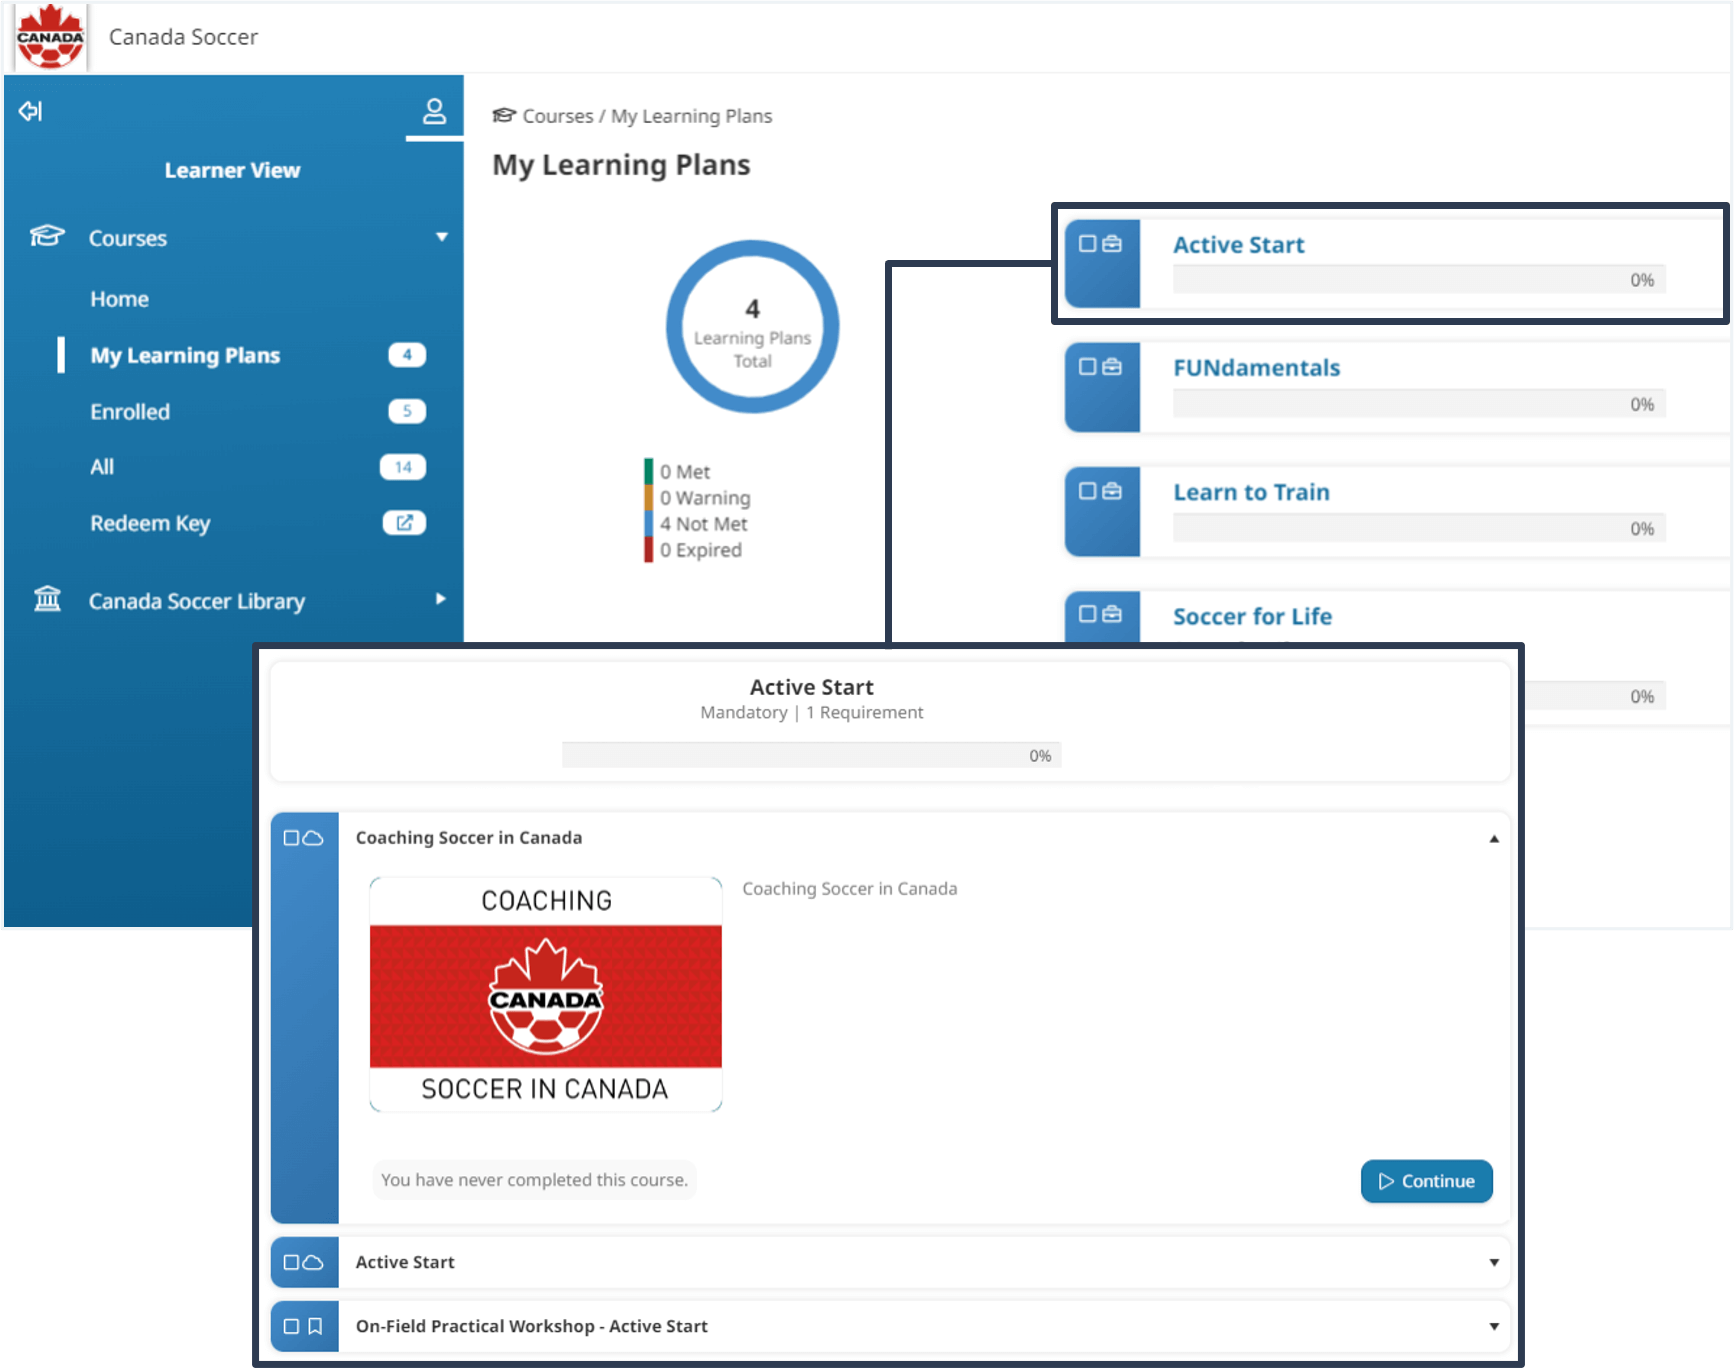Click the Courses breadcrumb link
This screenshot has height=1368, width=1734.
click(558, 116)
